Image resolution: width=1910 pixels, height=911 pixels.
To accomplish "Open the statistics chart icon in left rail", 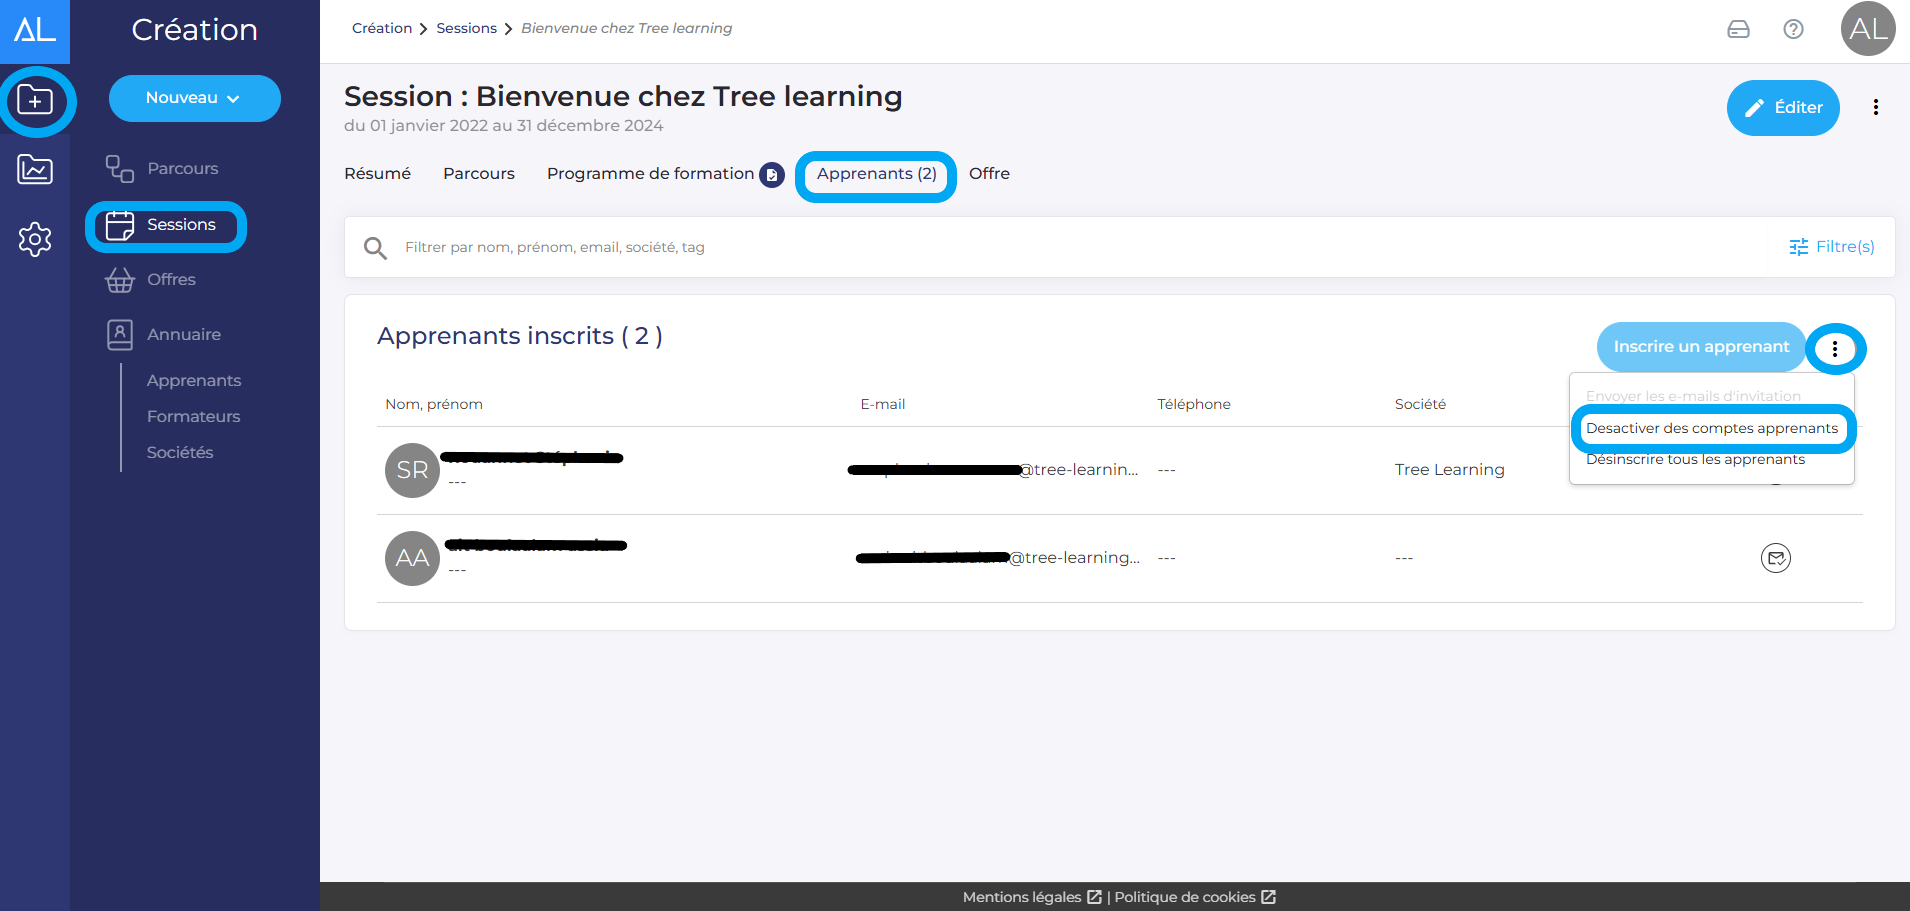I will 35,169.
